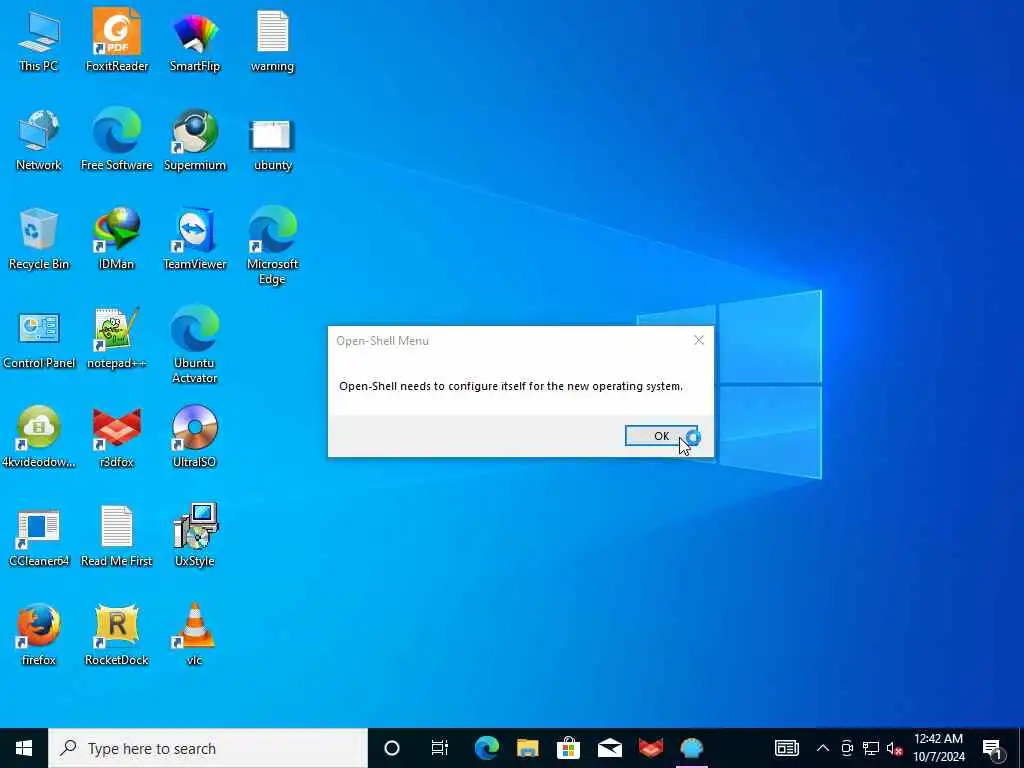The height and width of the screenshot is (768, 1024).
Task: Select the CCleaner64 desktop shortcut
Action: point(39,537)
